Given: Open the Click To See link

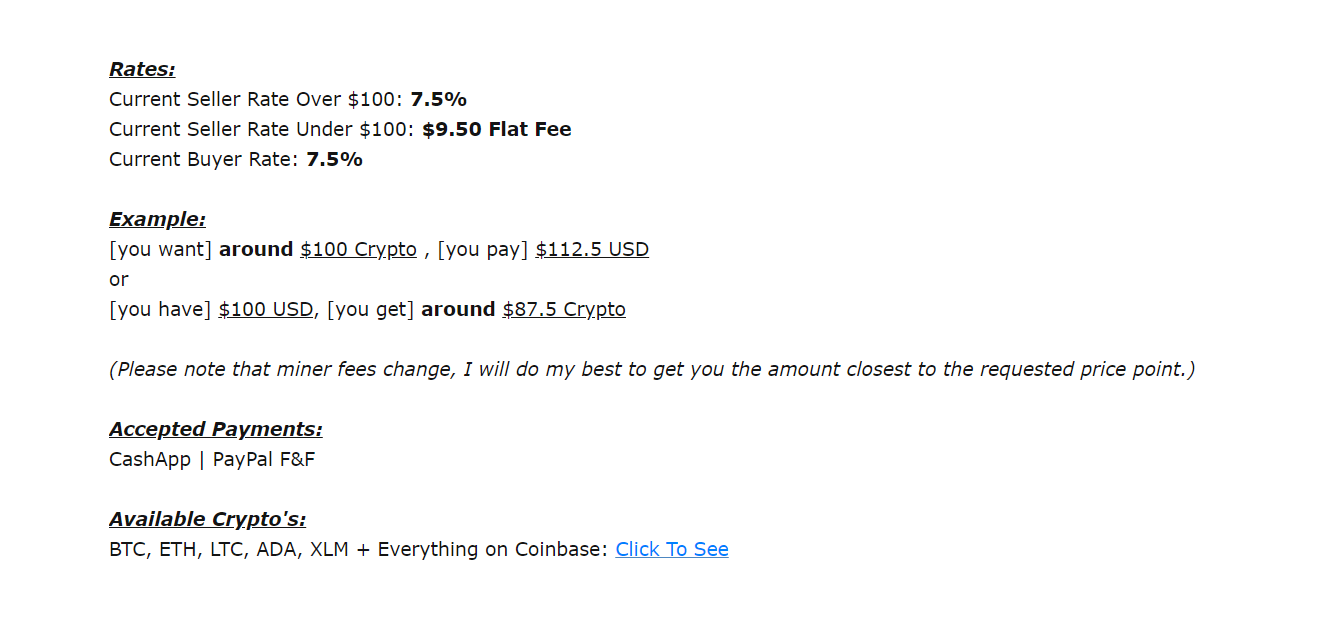Looking at the screenshot, I should coord(672,549).
